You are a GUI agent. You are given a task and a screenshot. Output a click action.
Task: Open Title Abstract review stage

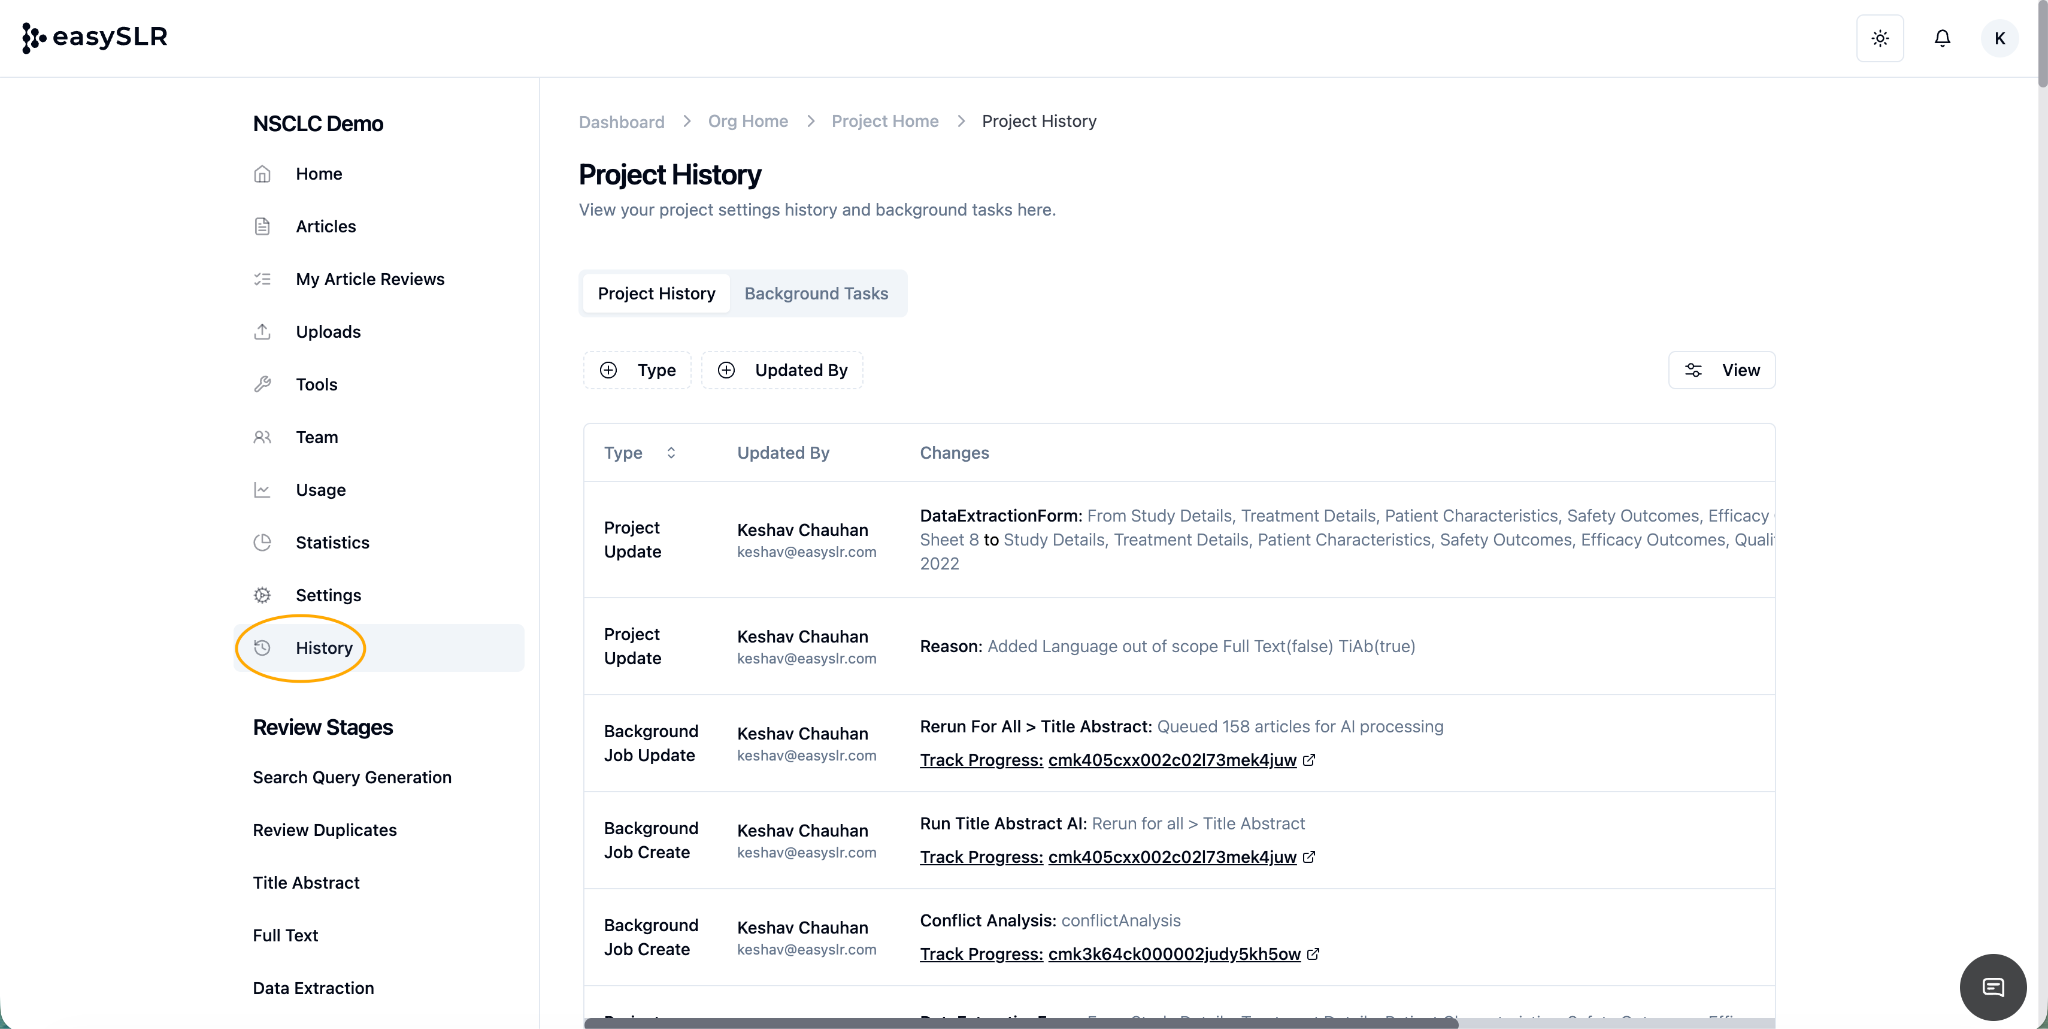(306, 883)
